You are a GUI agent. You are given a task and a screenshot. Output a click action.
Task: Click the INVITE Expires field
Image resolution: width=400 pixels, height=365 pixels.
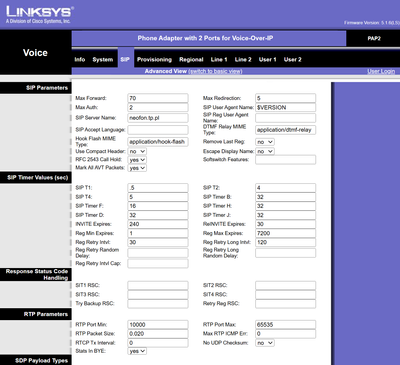(x=158, y=224)
